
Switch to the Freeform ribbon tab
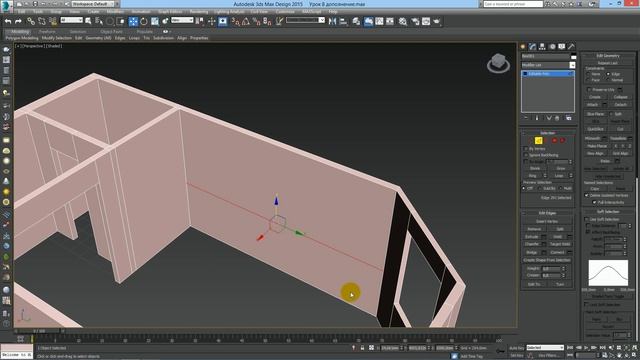click(x=47, y=31)
